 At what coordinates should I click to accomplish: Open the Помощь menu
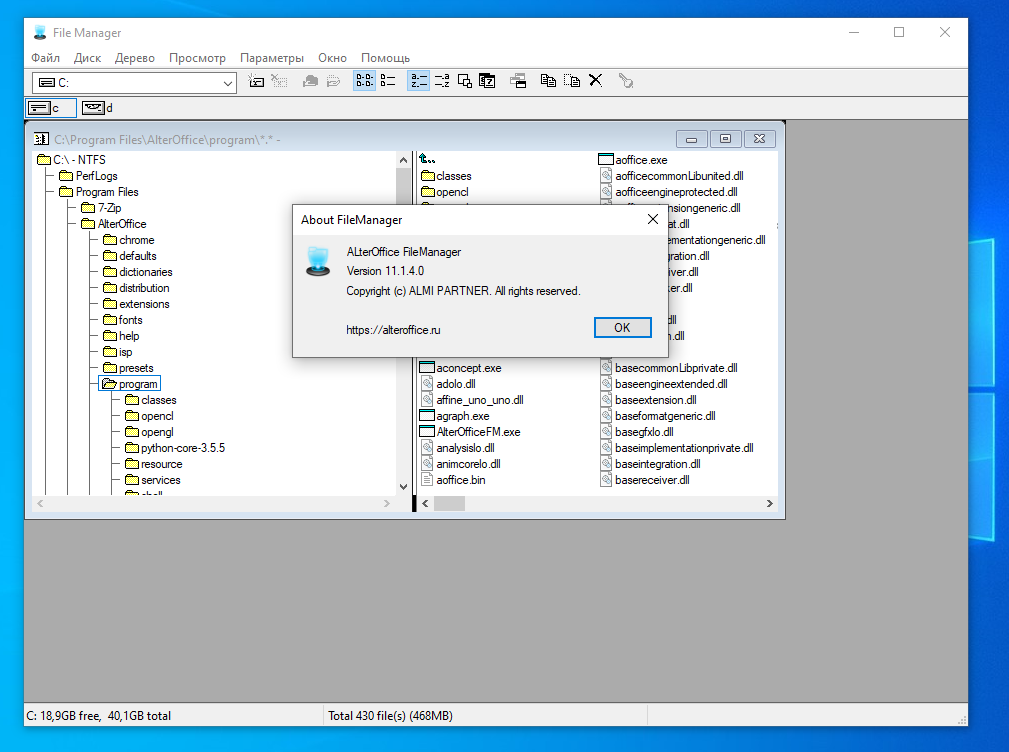385,58
